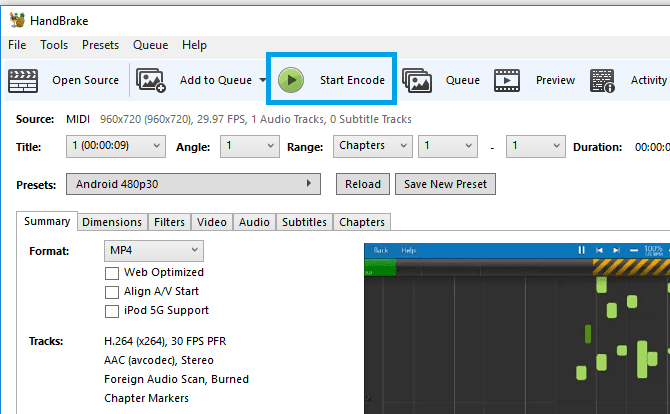The height and width of the screenshot is (414, 670).
Task: Enable the Web Optimized checkbox
Action: tap(112, 273)
